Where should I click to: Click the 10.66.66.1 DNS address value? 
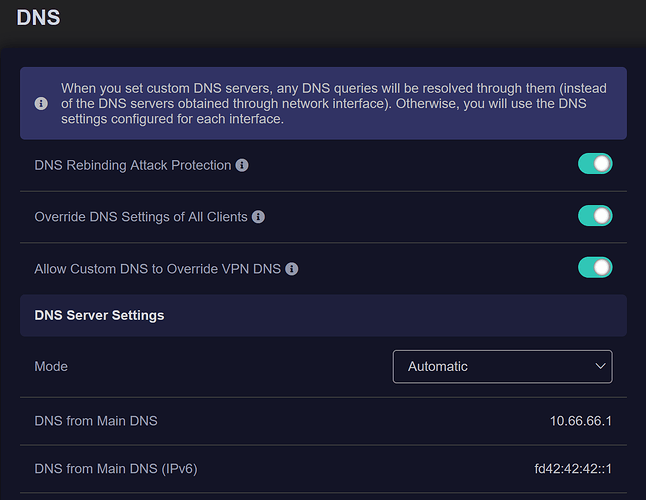point(580,420)
